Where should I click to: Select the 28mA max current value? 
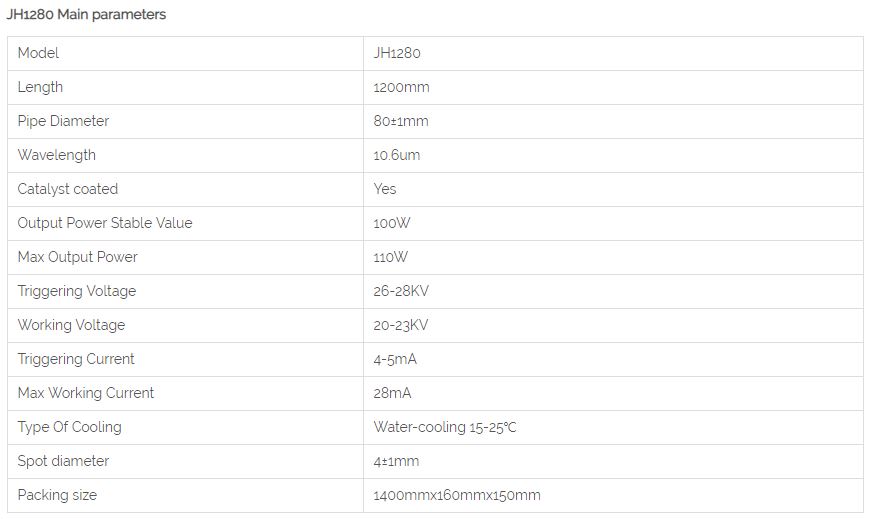pyautogui.click(x=392, y=393)
